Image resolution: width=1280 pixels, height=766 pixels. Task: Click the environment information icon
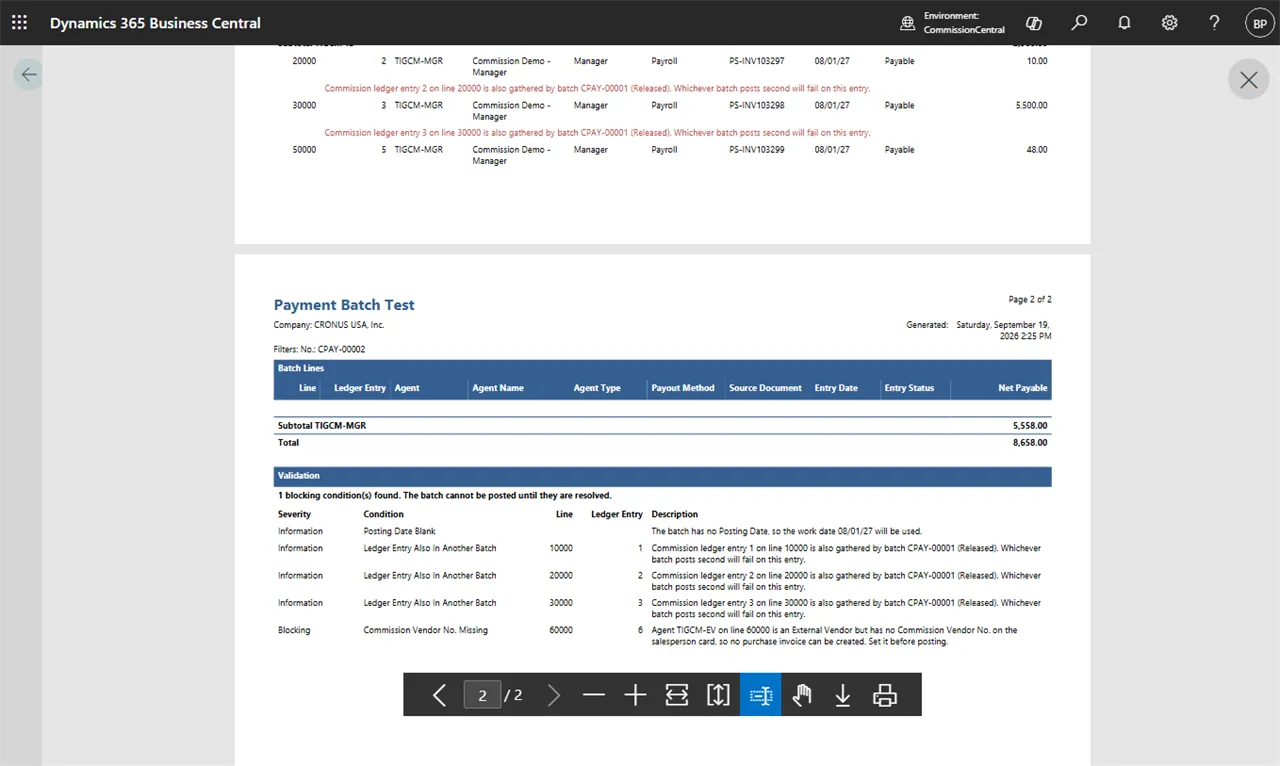[x=908, y=22]
